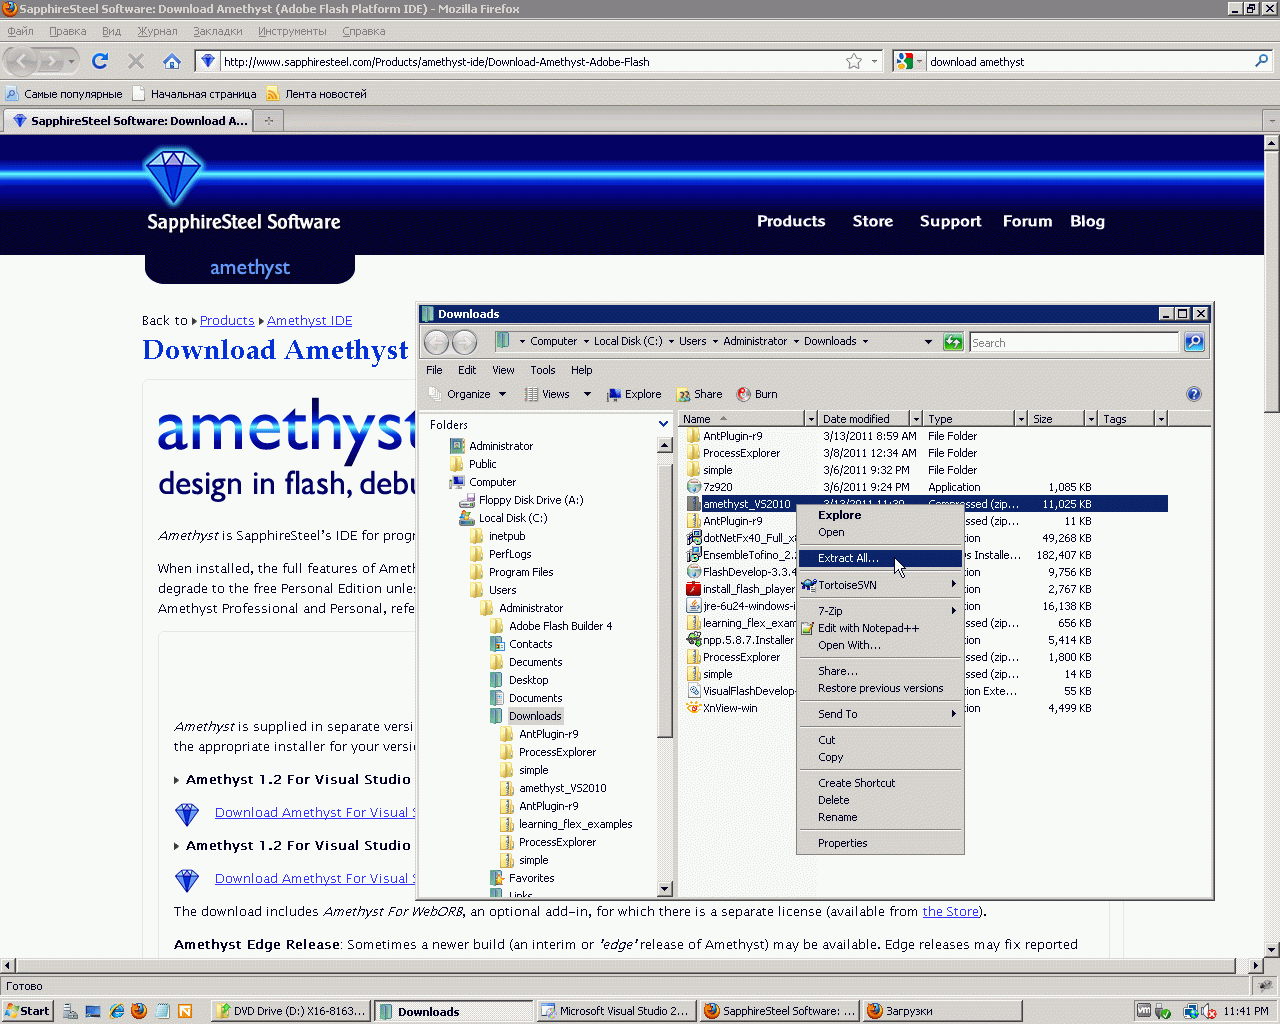Open the TortoiseSVN submenu
The width and height of the screenshot is (1280, 1024).
880,585
